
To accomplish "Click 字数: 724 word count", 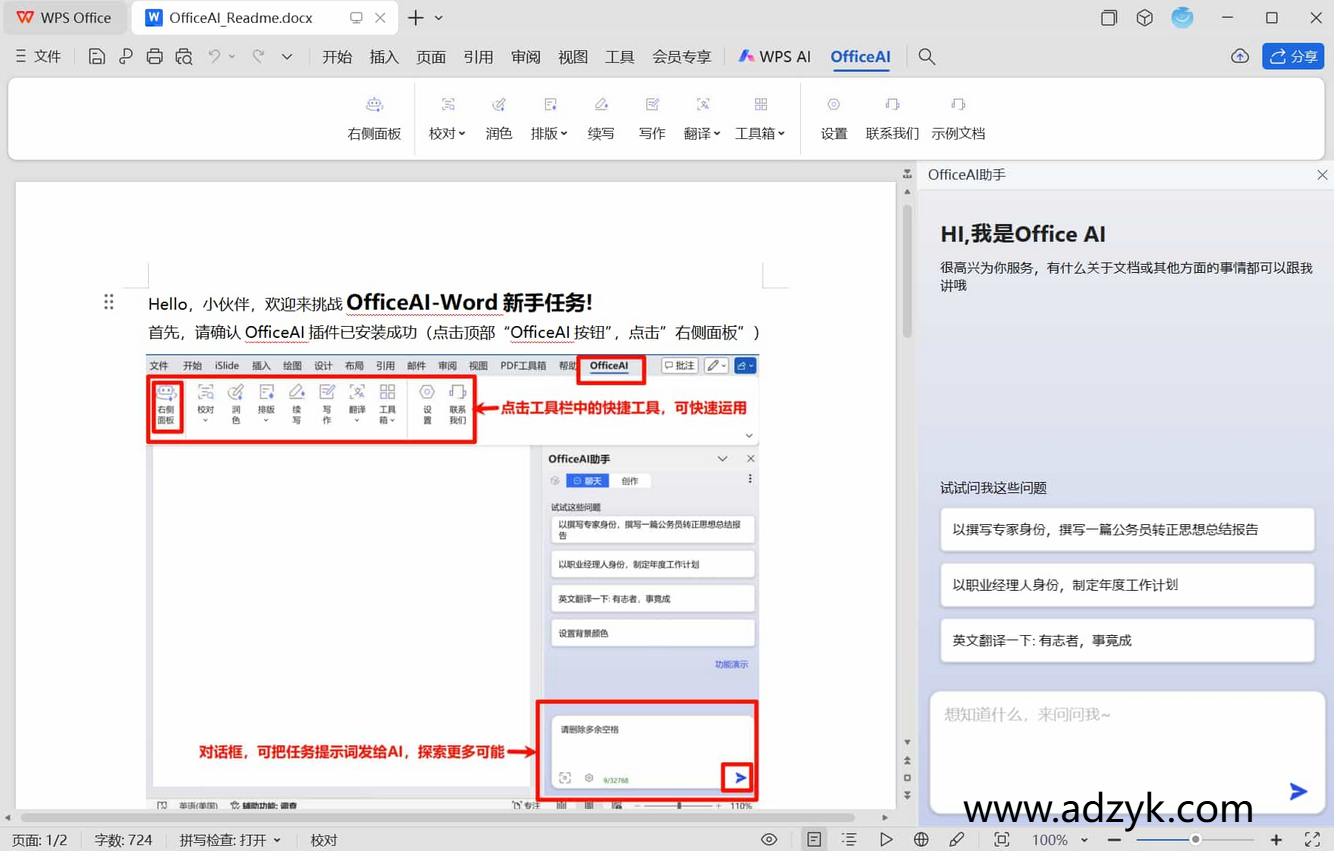I will (124, 840).
